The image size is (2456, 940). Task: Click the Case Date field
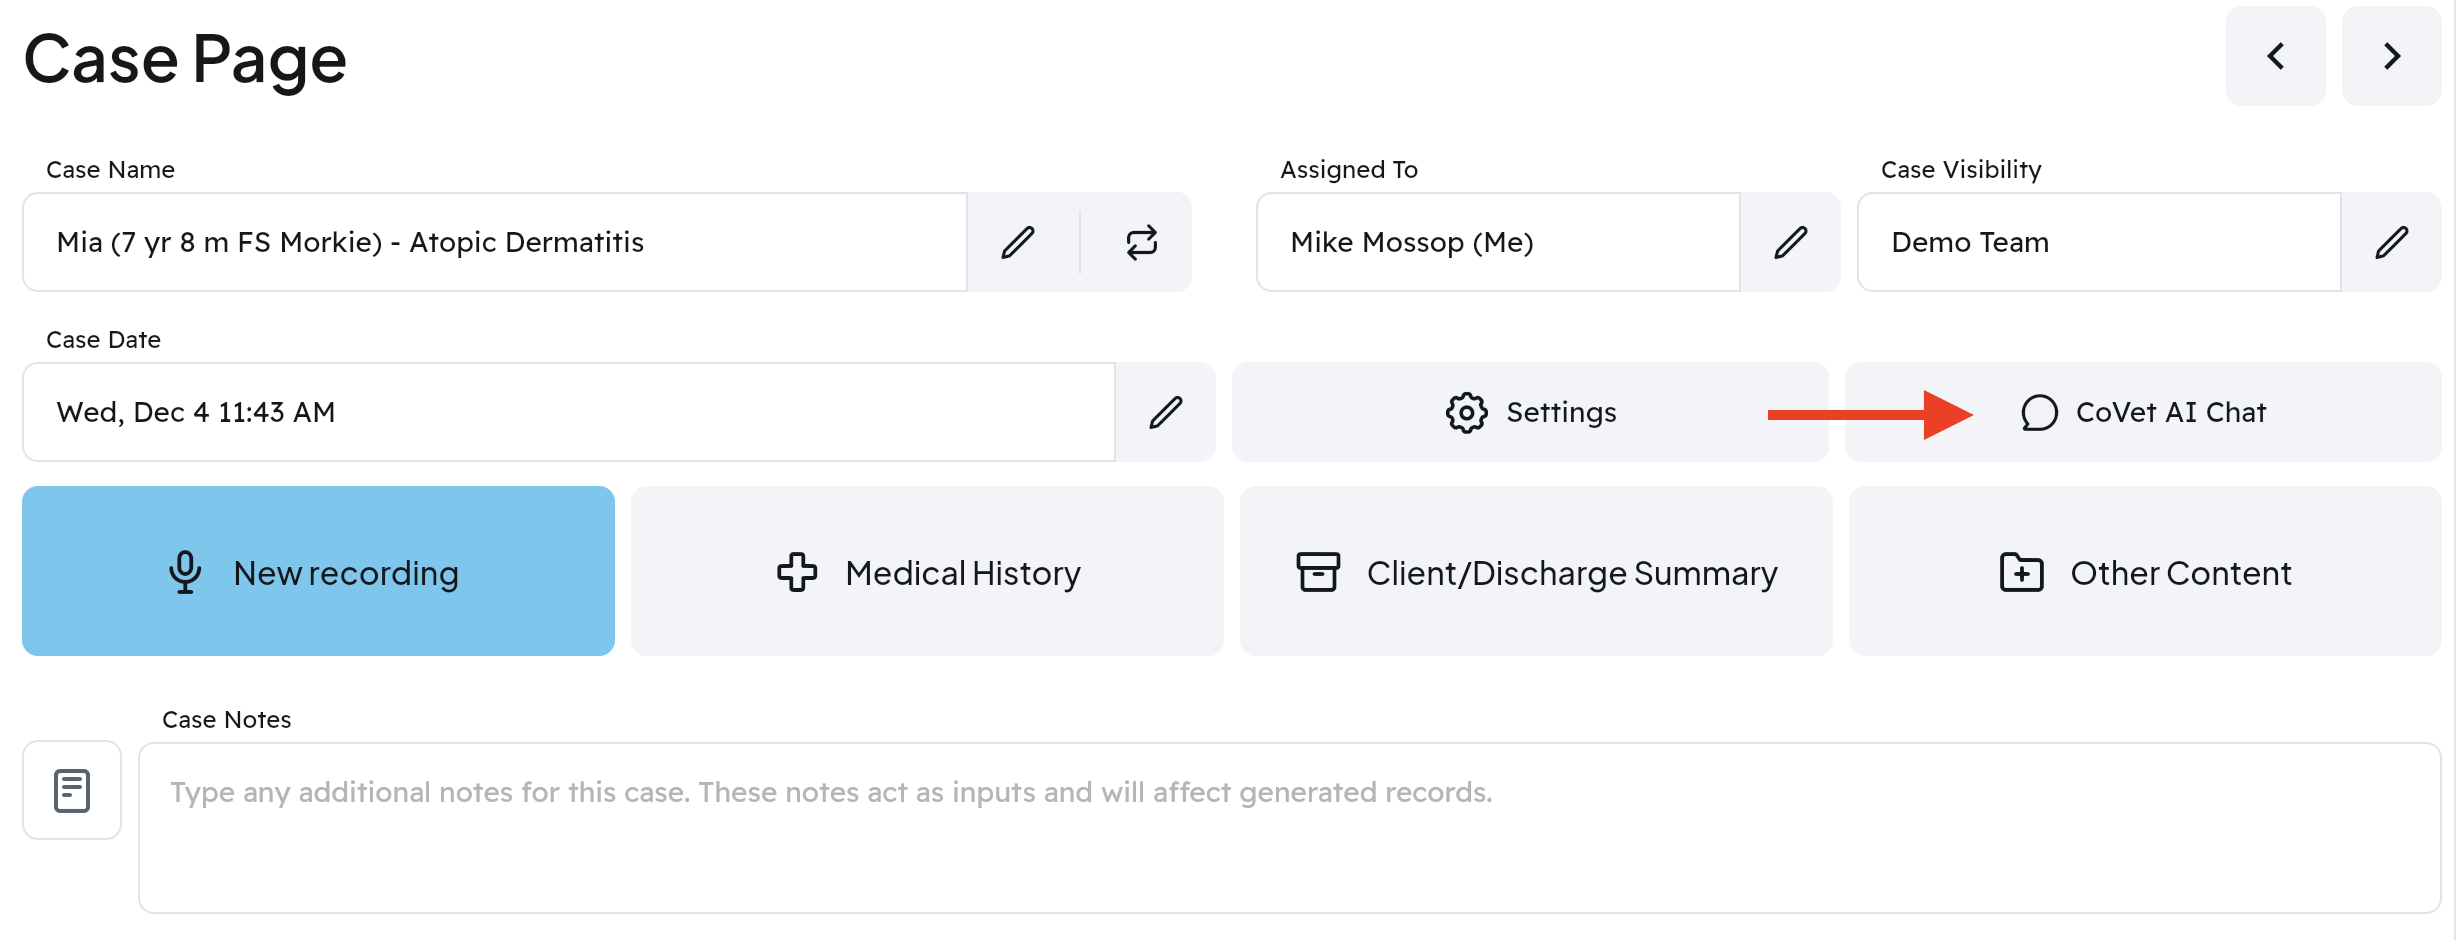click(568, 412)
